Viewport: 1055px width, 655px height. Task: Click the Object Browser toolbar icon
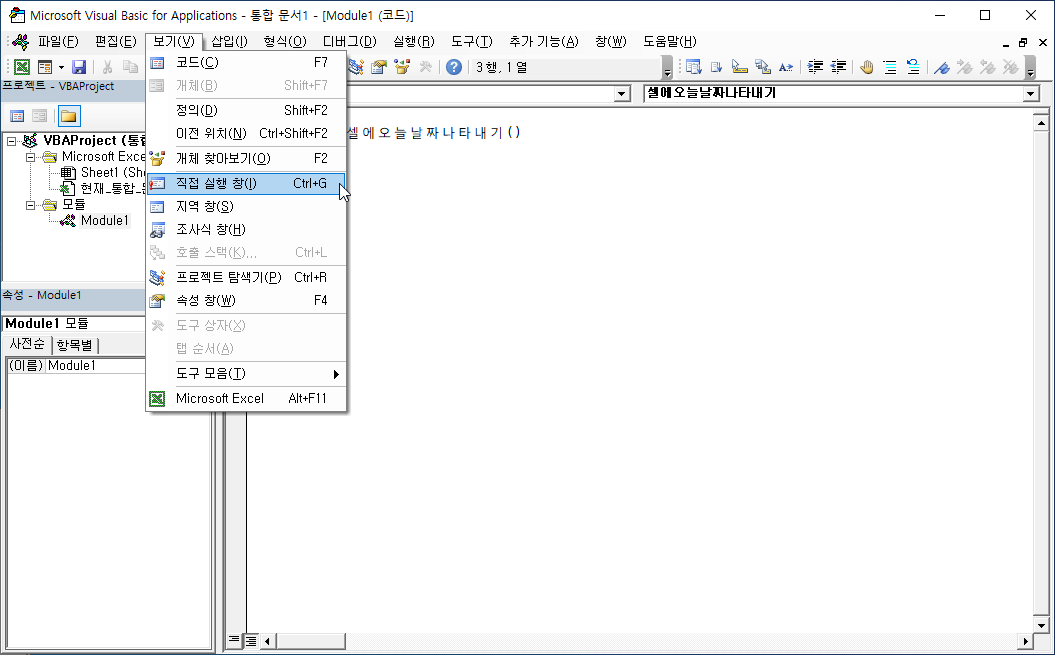point(402,67)
